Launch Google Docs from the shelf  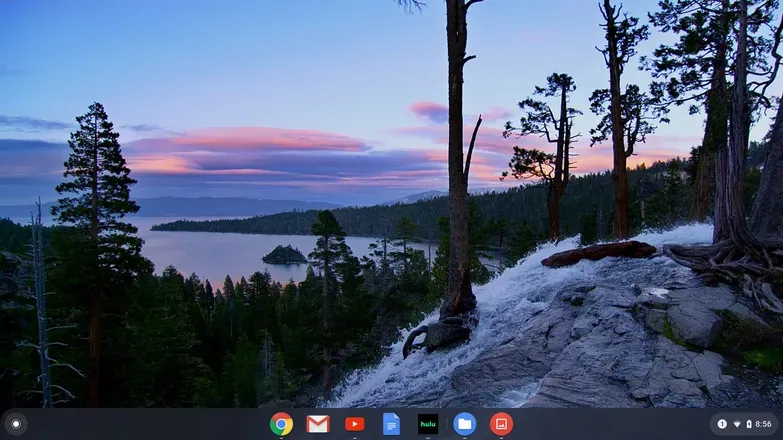(392, 424)
